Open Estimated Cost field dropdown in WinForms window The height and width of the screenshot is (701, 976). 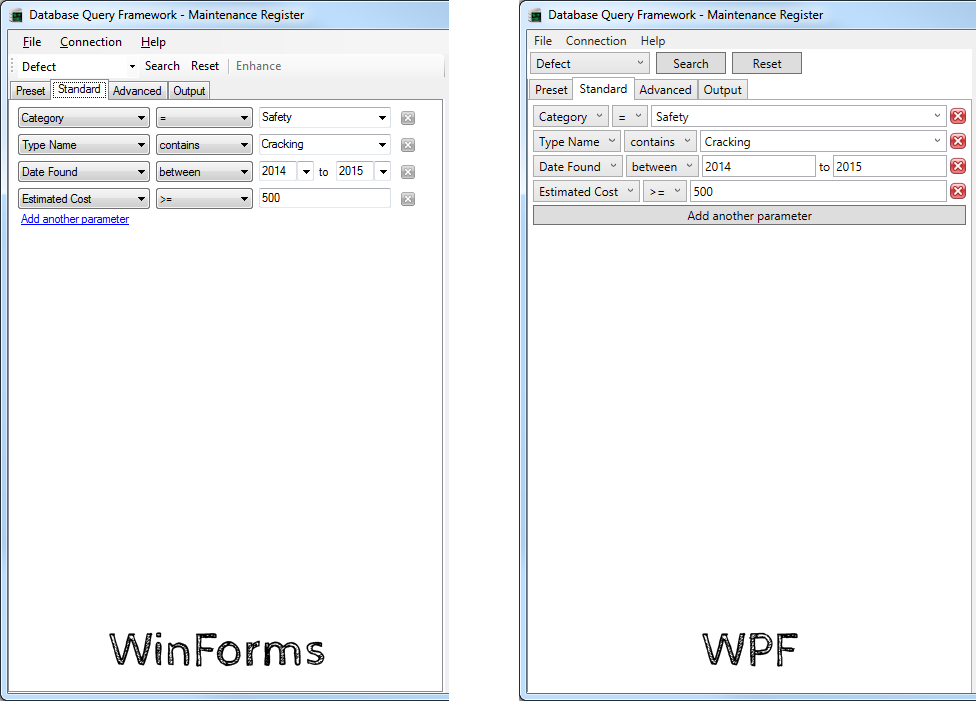pos(83,199)
